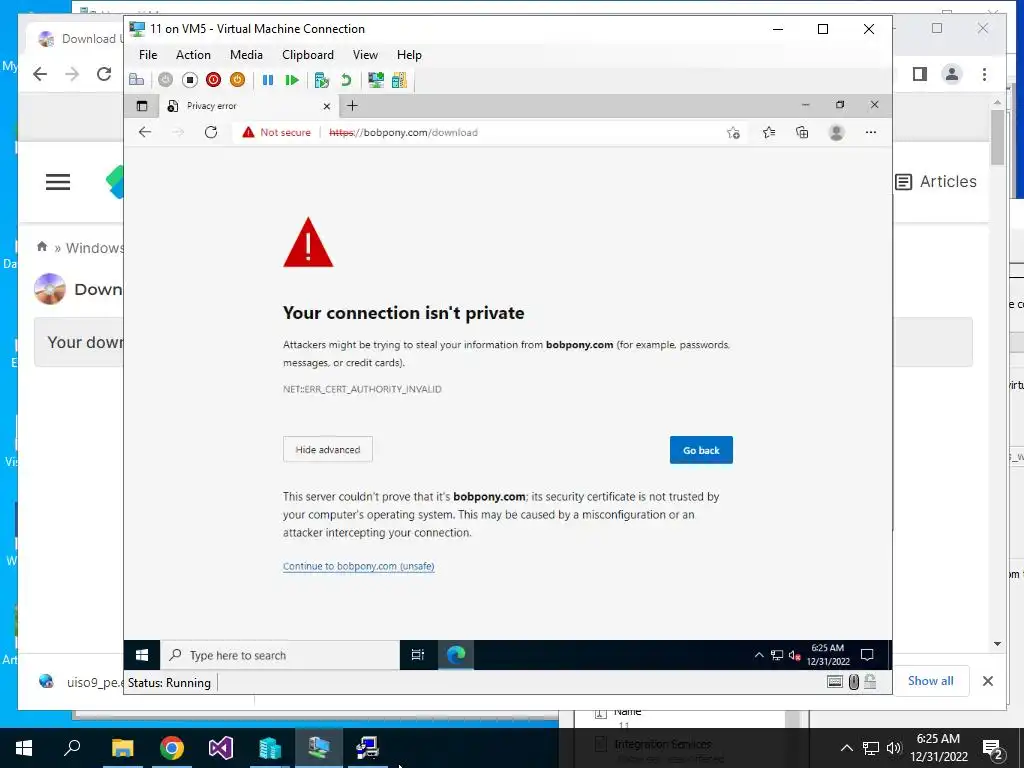
Task: Close the Chrome downloads bar
Action: [x=988, y=681]
